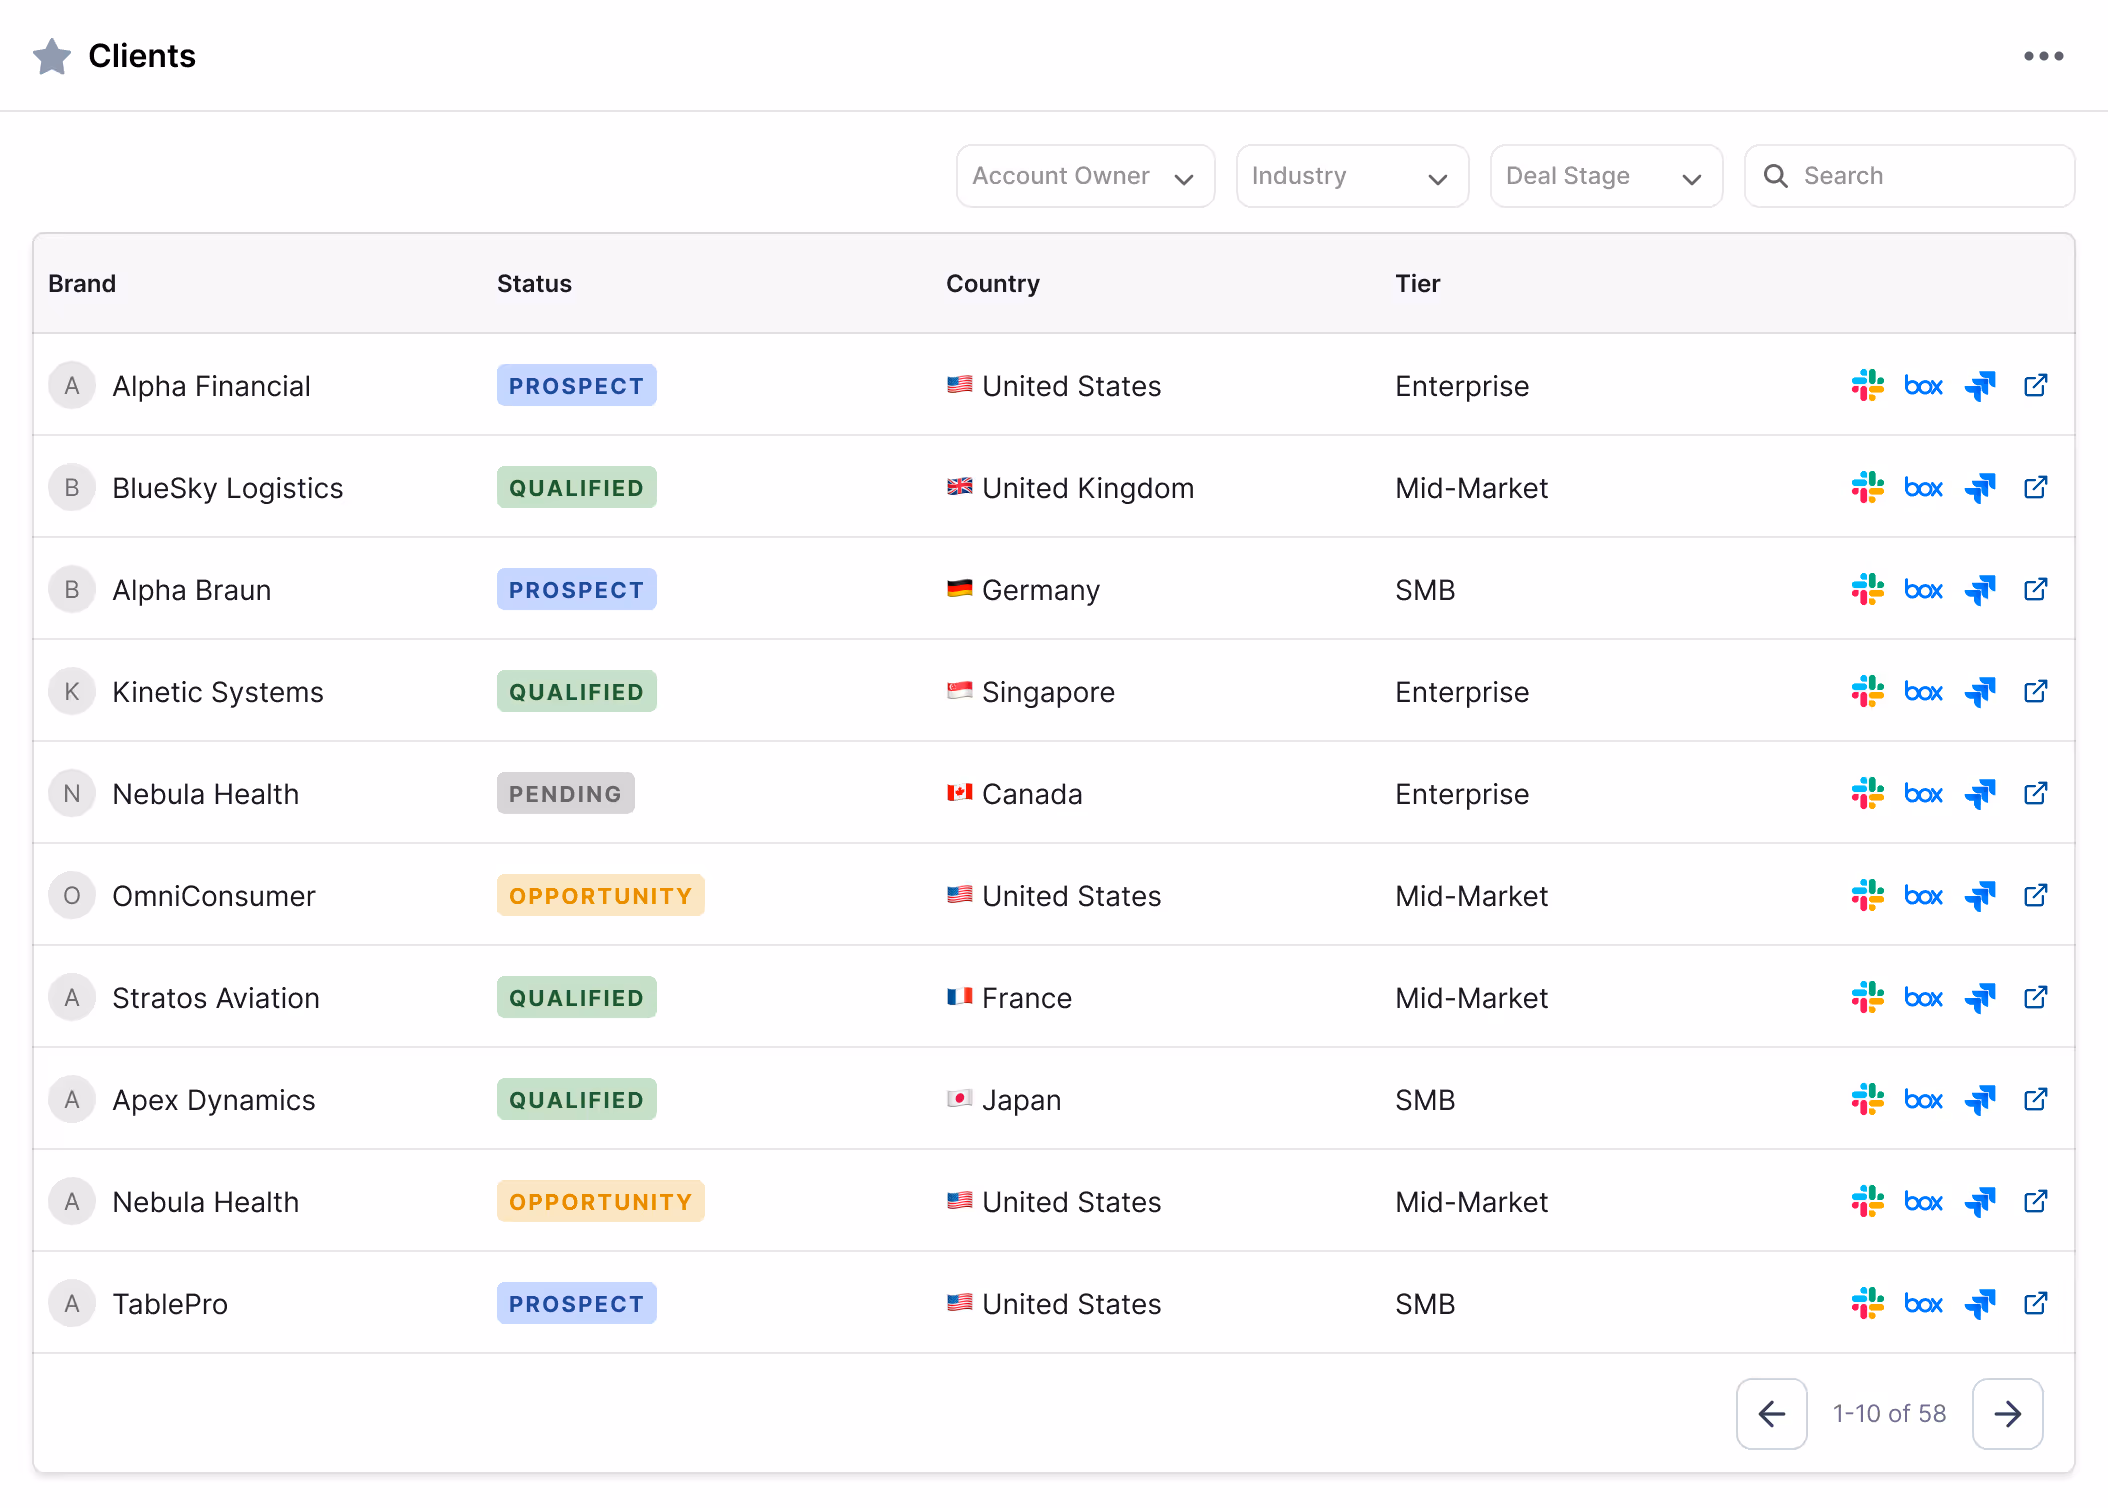Expand the Deal Stage filter

pos(1605,175)
